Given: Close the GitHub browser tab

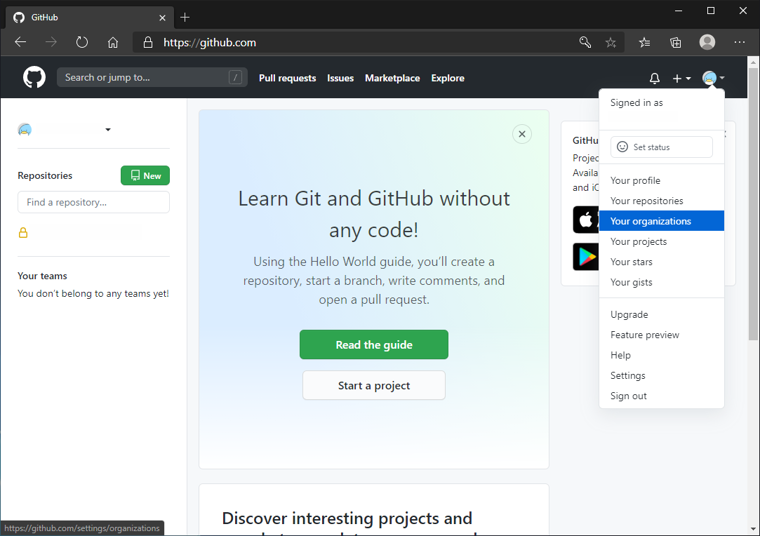Looking at the screenshot, I should tap(162, 18).
